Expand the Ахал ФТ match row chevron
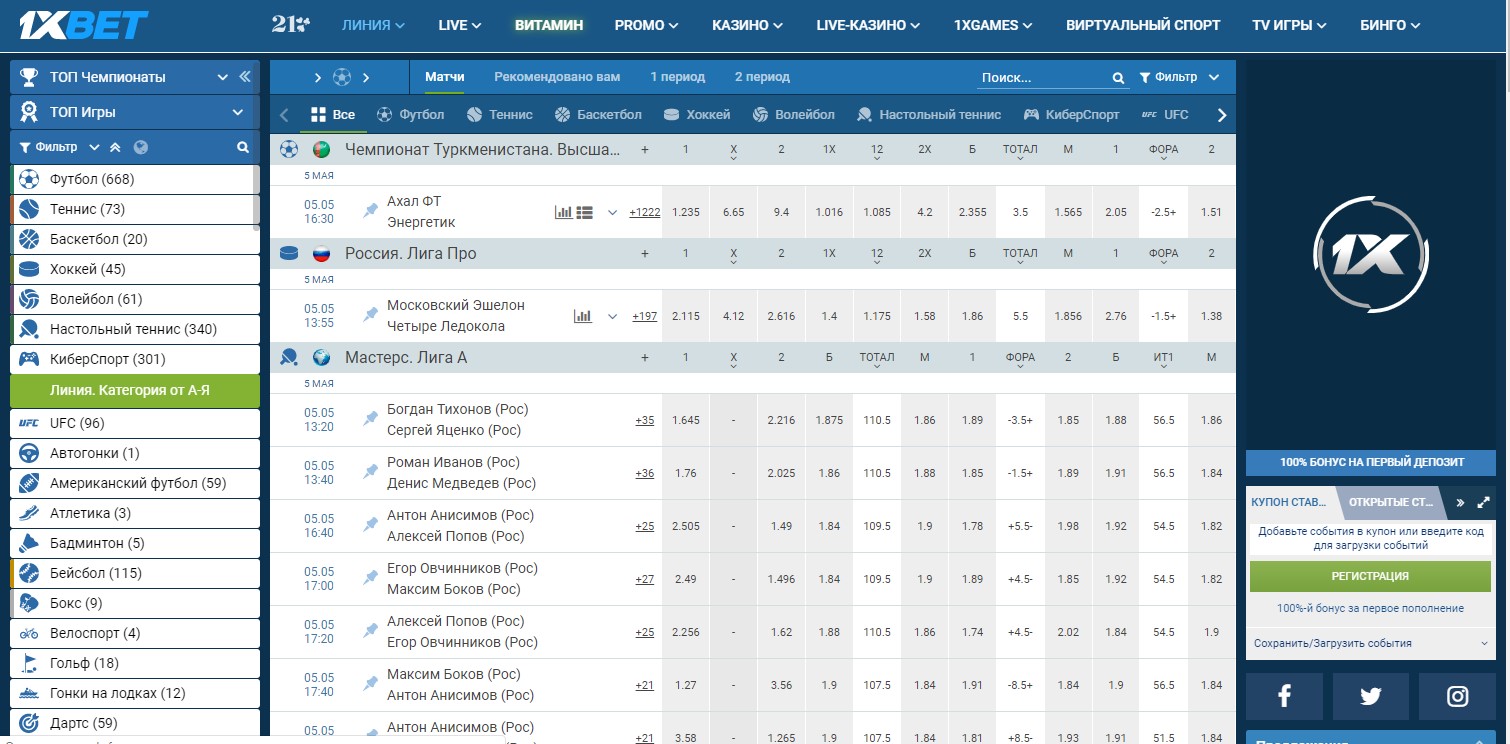 coord(613,212)
